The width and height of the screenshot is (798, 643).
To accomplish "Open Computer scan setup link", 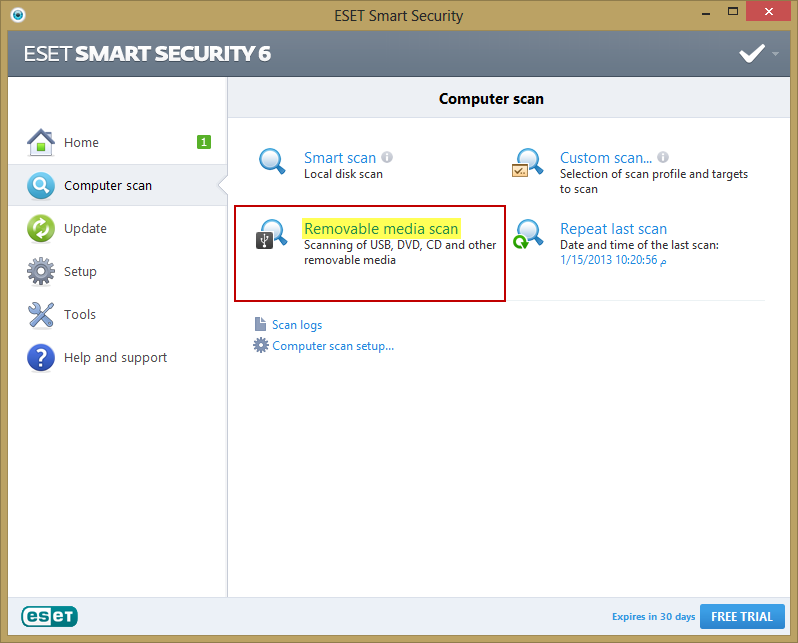I will pyautogui.click(x=333, y=346).
